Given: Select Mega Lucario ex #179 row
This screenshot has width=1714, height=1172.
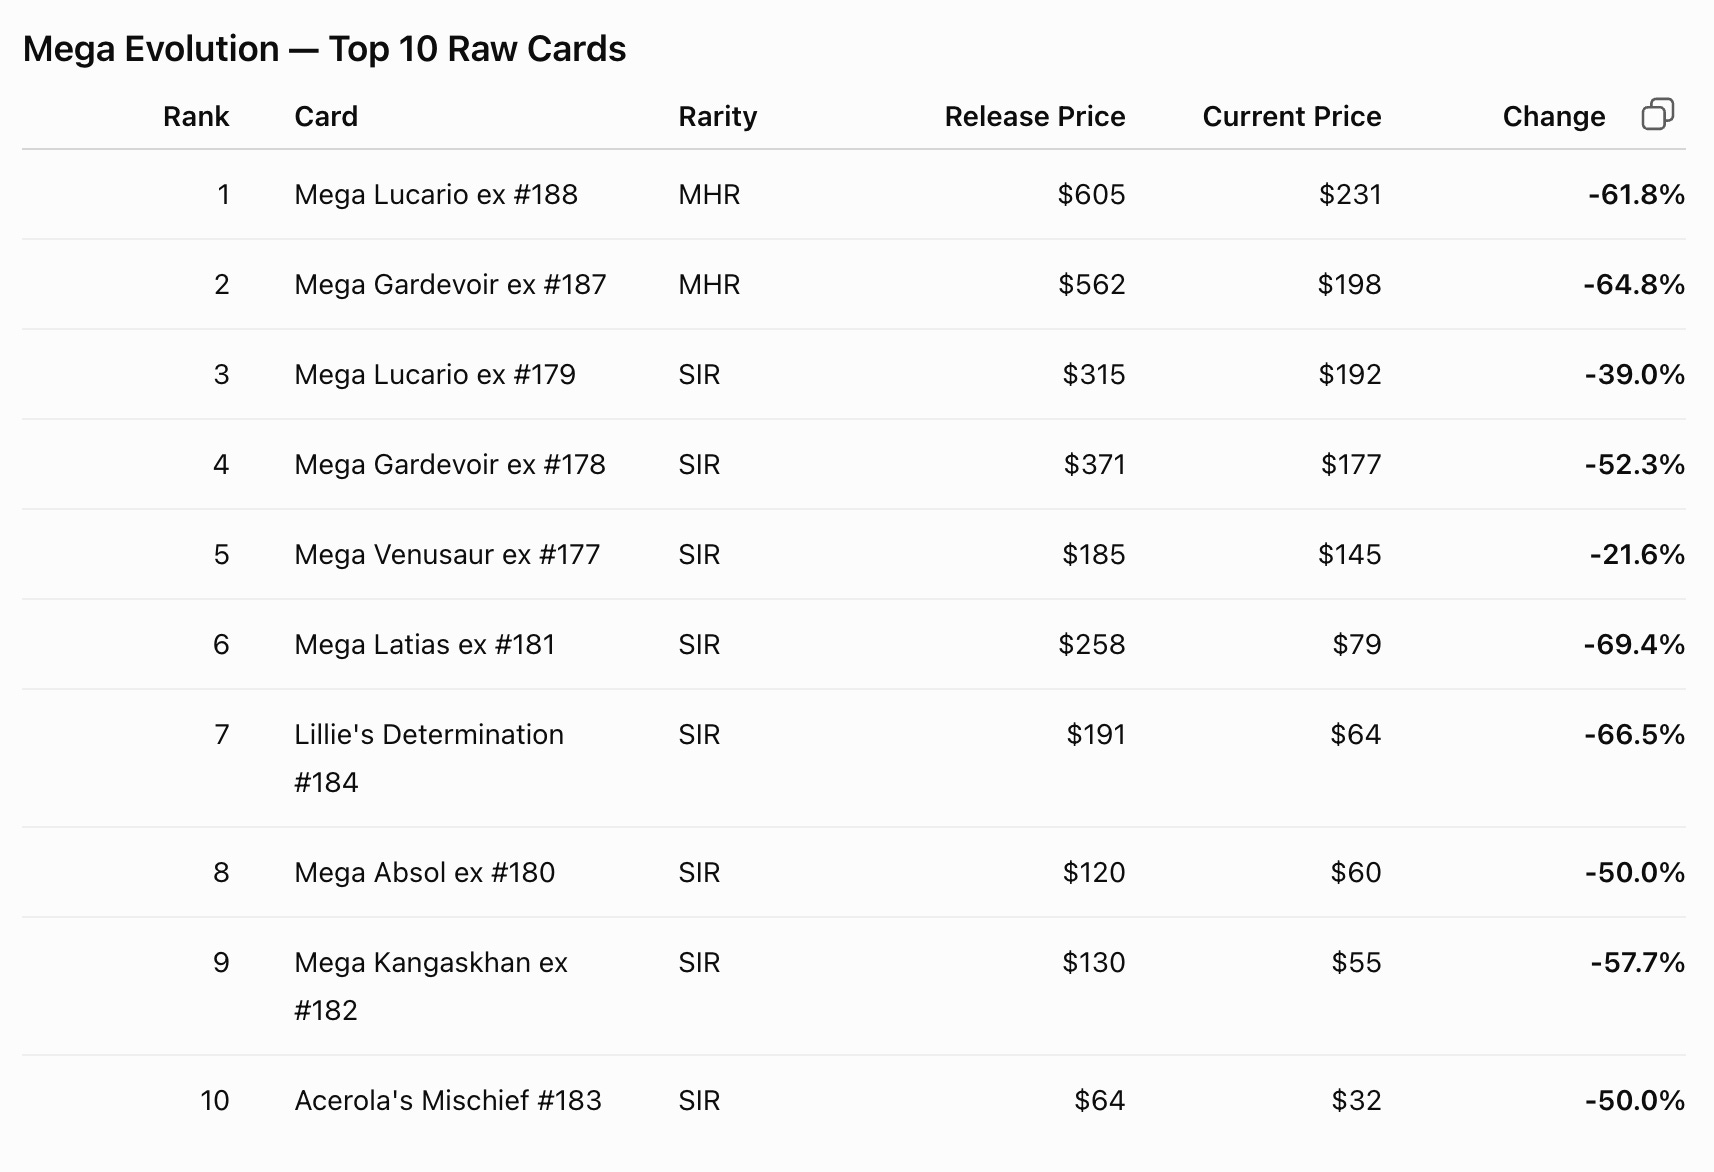Looking at the screenshot, I should 854,374.
